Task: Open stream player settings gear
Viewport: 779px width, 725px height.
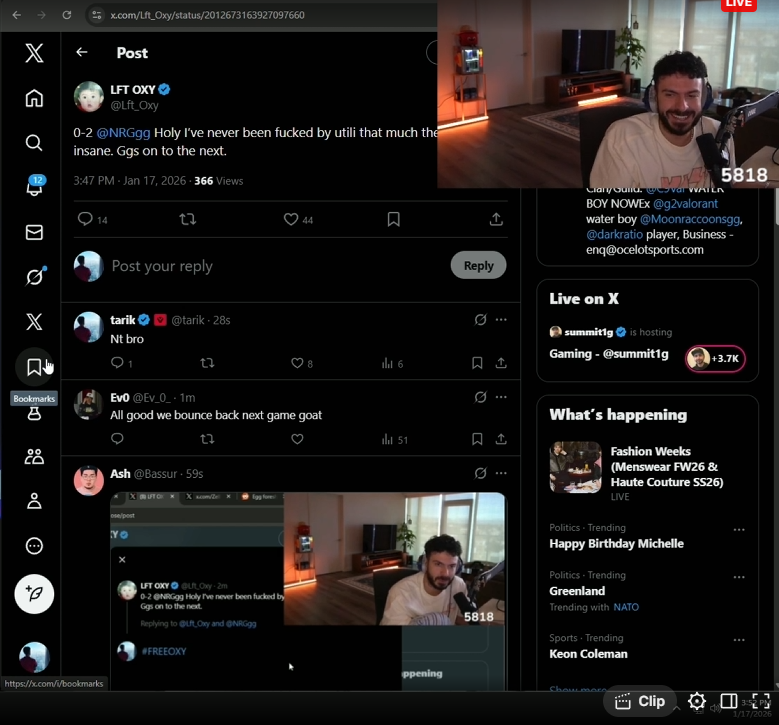Action: point(697,701)
